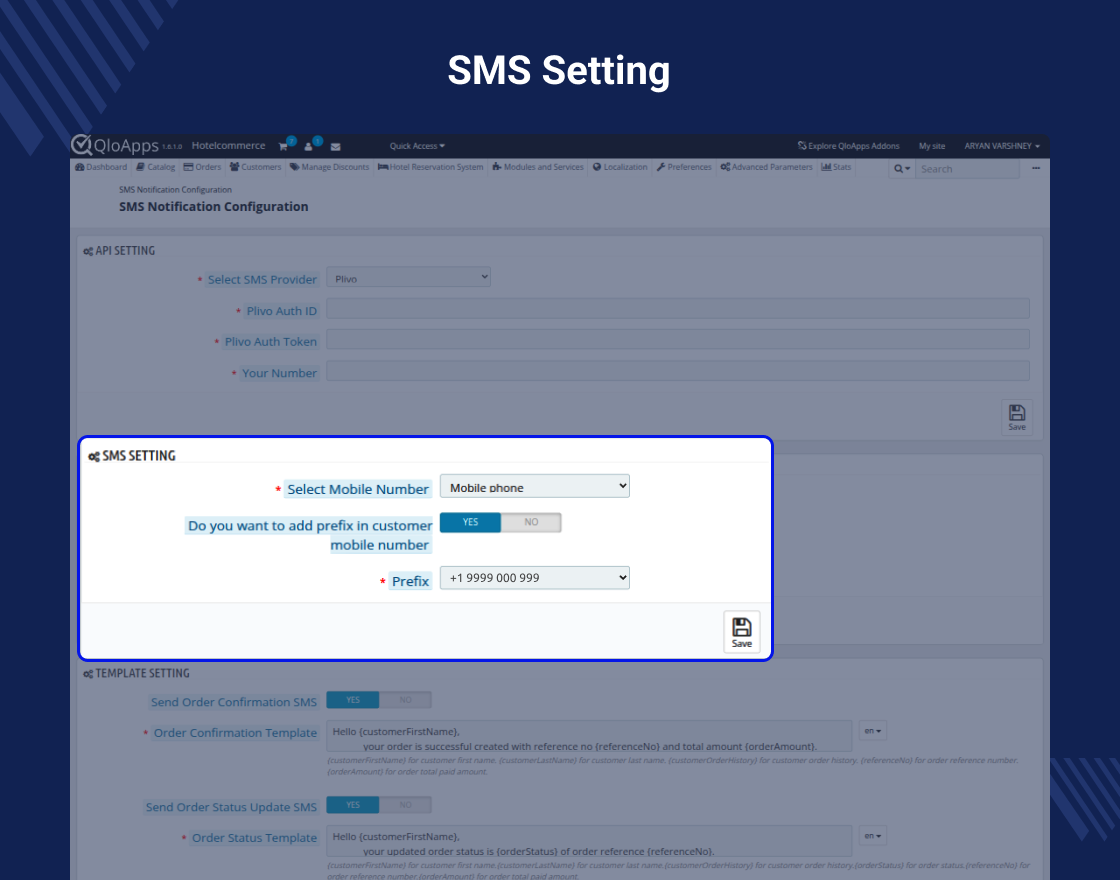Screen dimensions: 1120x880
Task: Set prefix toggle to NO
Action: coord(531,522)
